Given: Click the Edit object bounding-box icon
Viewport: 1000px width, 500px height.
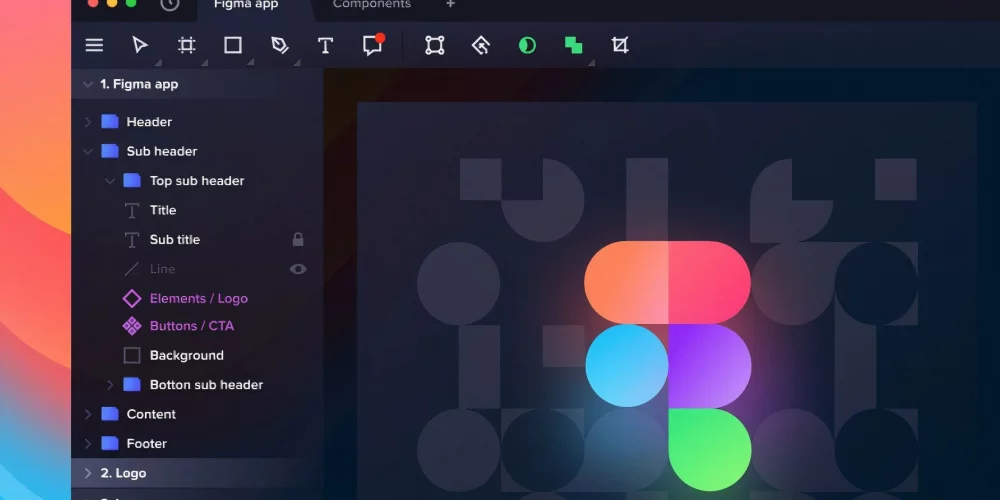Looking at the screenshot, I should point(434,45).
